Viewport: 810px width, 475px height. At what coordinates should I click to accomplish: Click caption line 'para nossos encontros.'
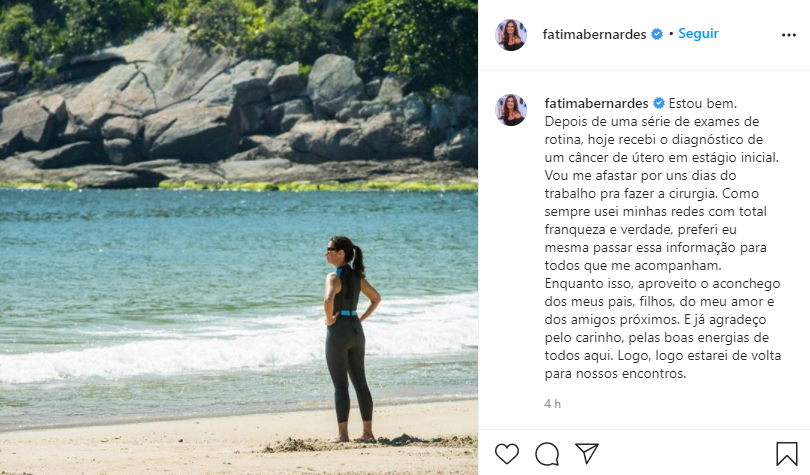click(x=615, y=373)
